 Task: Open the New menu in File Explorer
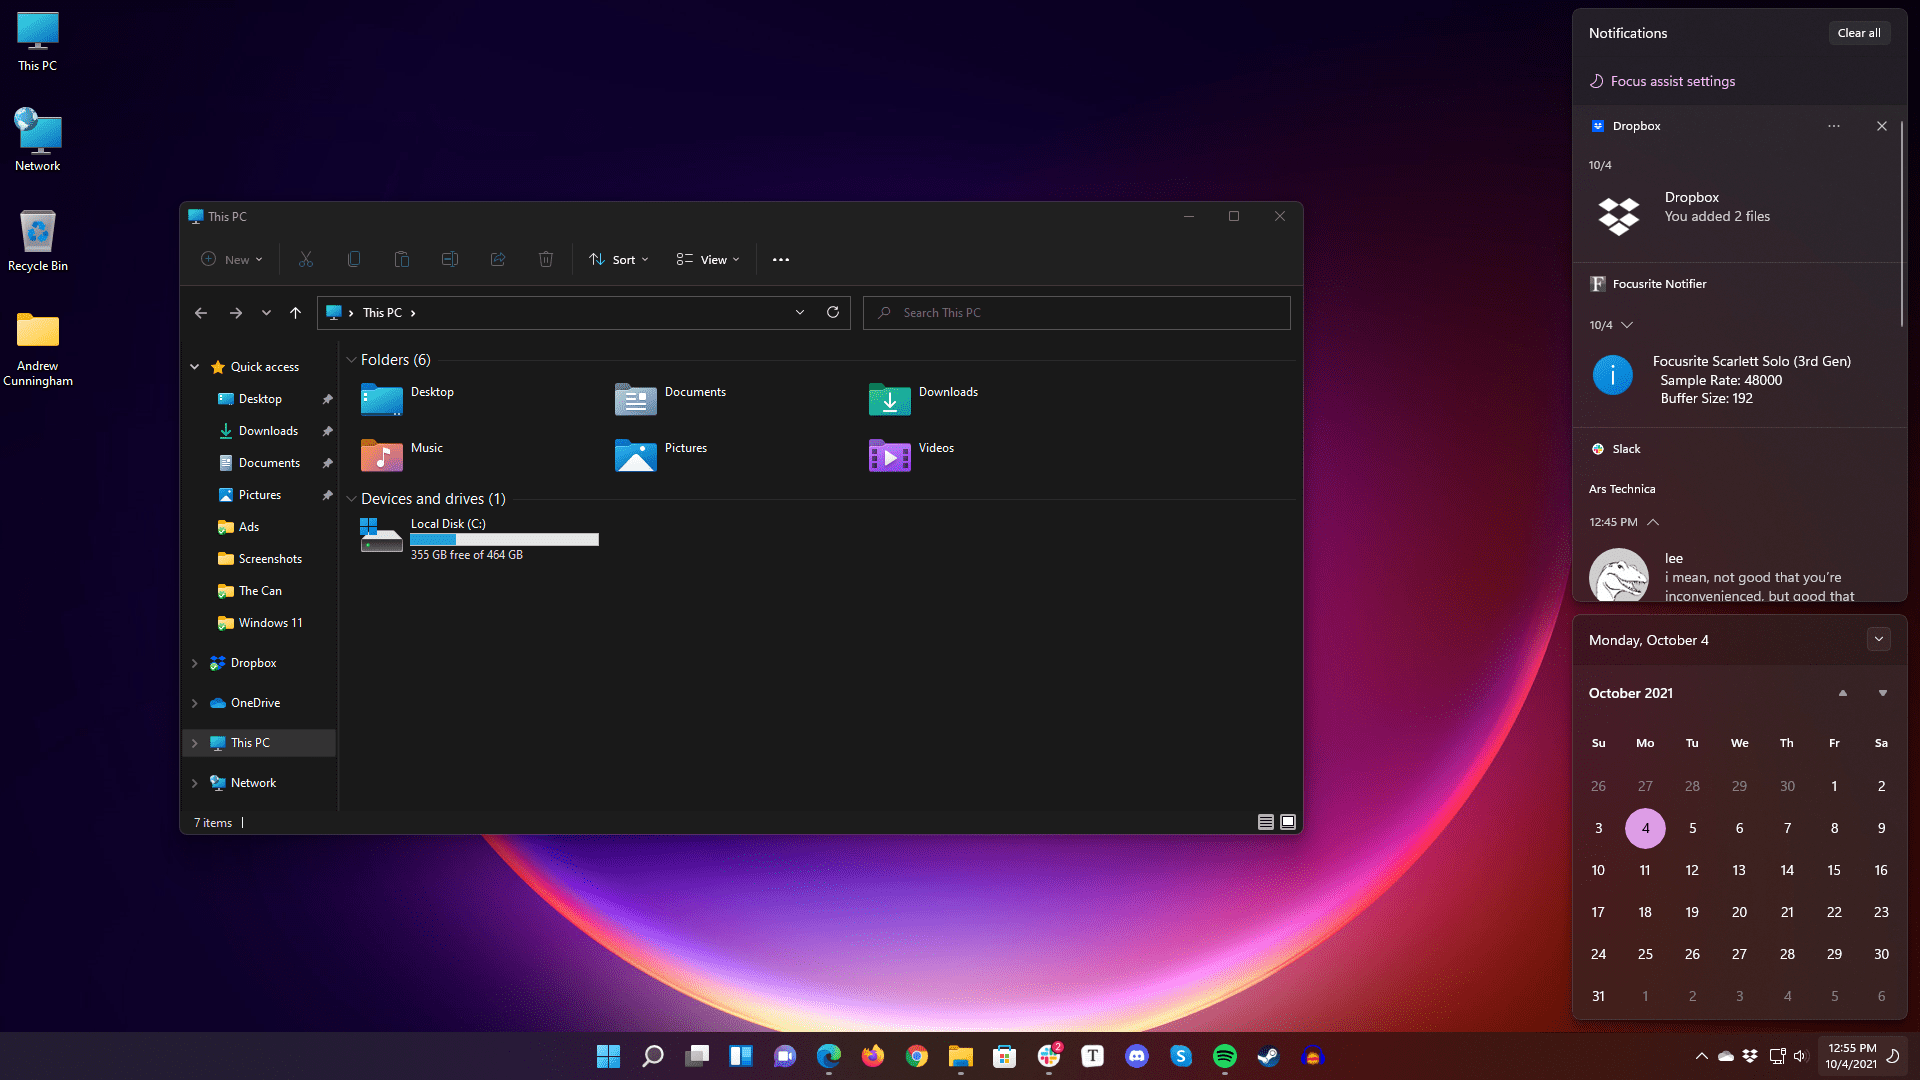point(231,259)
